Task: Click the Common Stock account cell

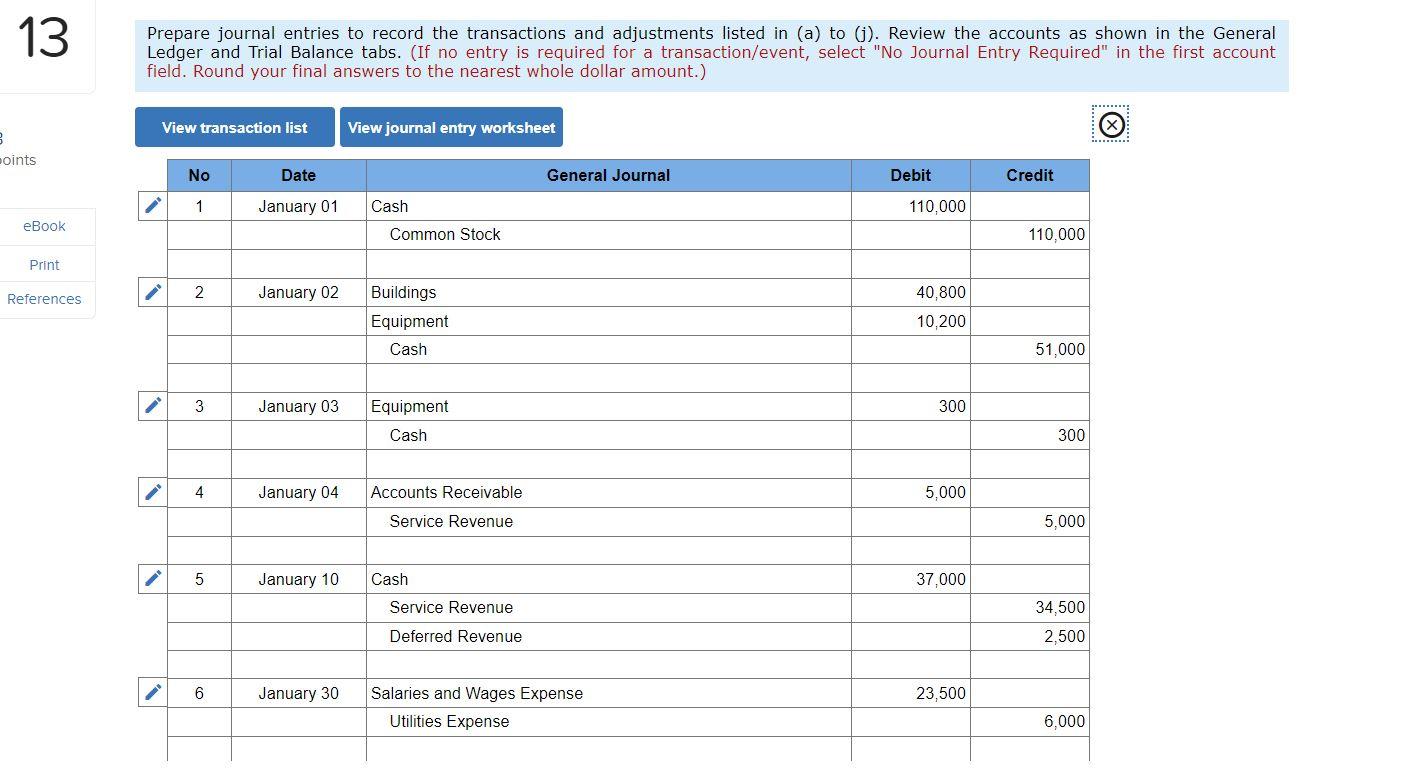Action: (x=609, y=234)
